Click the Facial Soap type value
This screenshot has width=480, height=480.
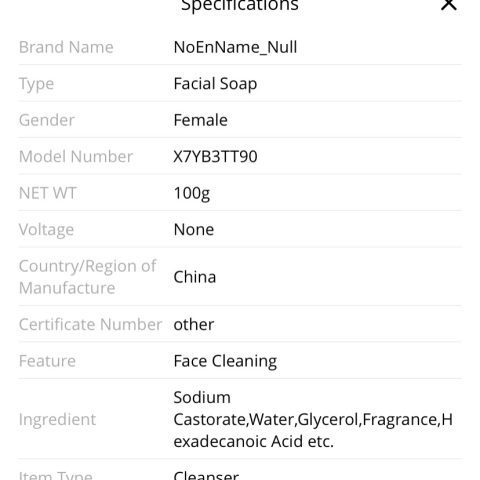click(x=215, y=84)
